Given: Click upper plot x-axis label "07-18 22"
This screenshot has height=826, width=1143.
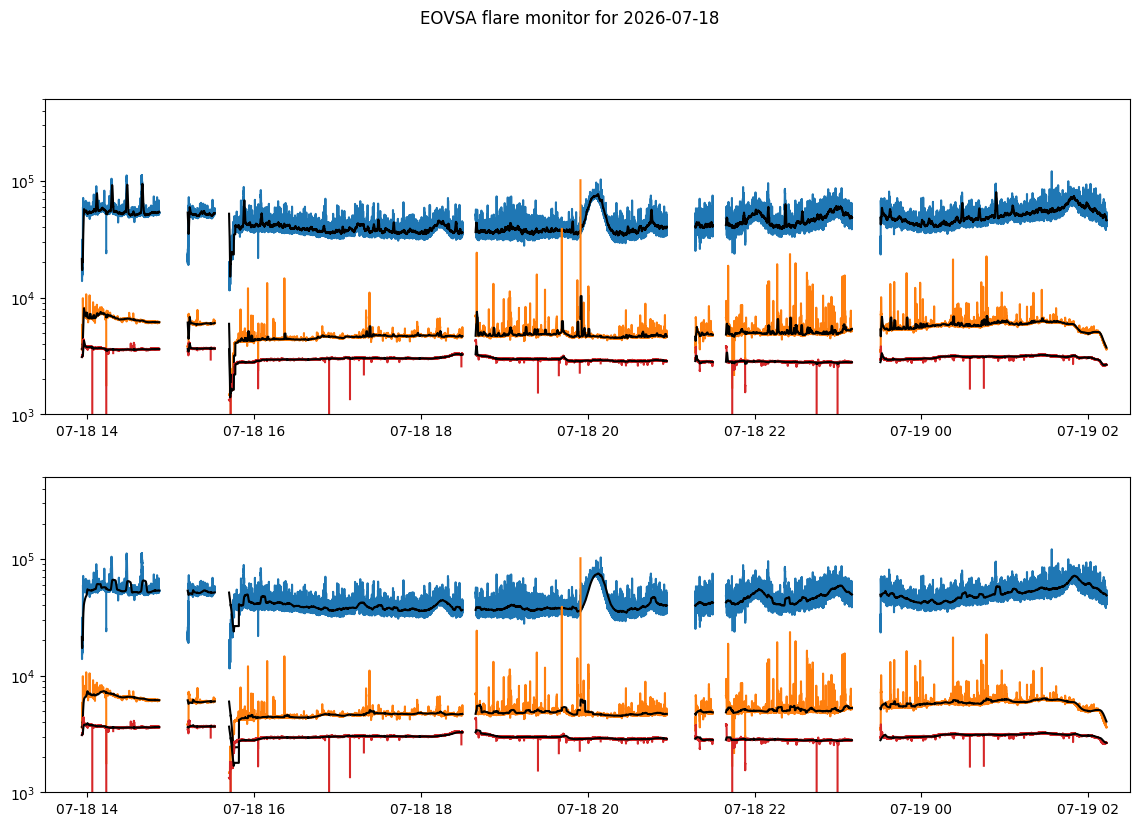Looking at the screenshot, I should coord(754,431).
